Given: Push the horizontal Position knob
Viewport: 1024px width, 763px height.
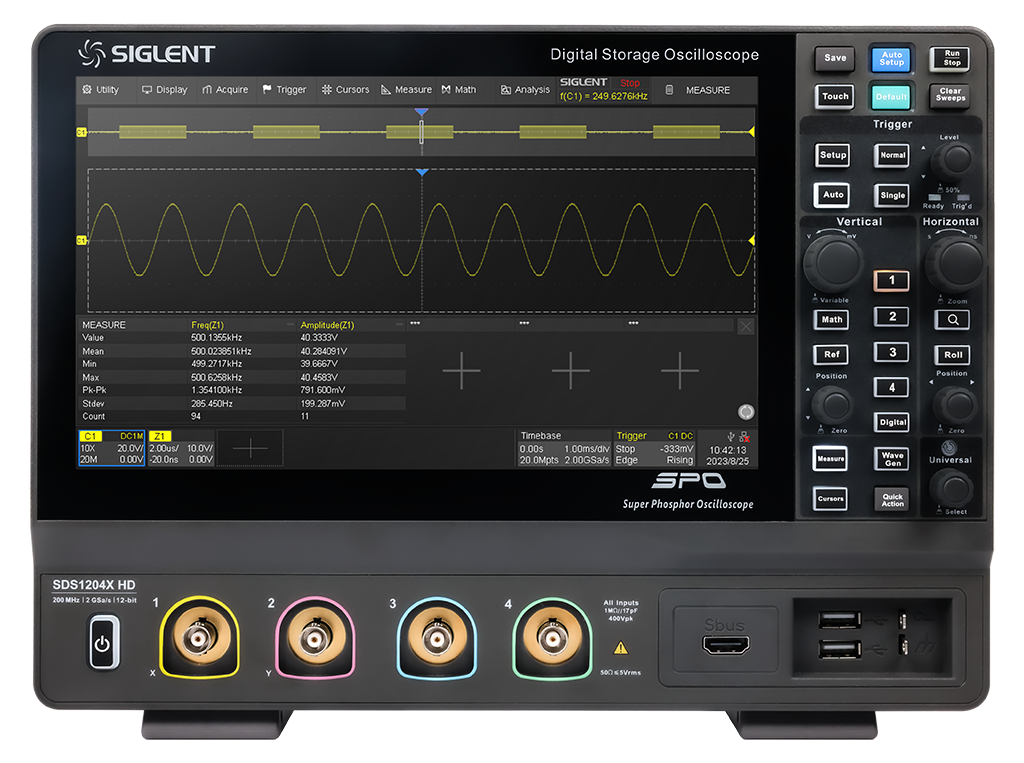Looking at the screenshot, I should pyautogui.click(x=955, y=404).
